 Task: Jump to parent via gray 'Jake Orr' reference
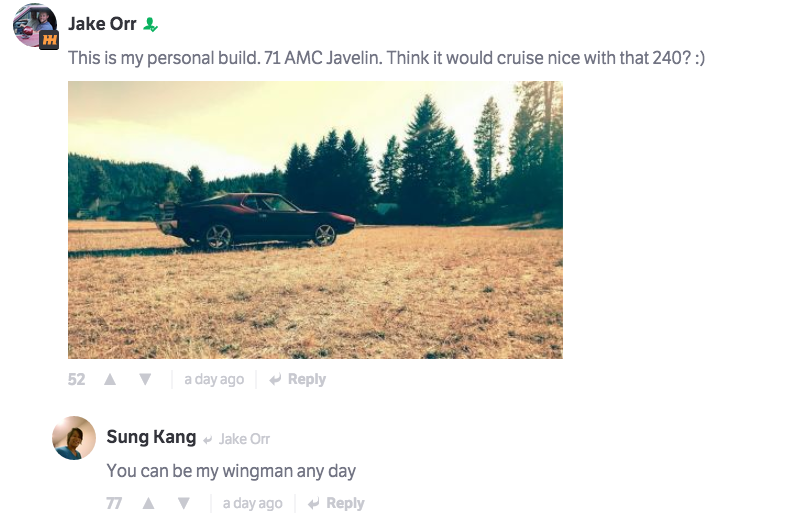[244, 439]
